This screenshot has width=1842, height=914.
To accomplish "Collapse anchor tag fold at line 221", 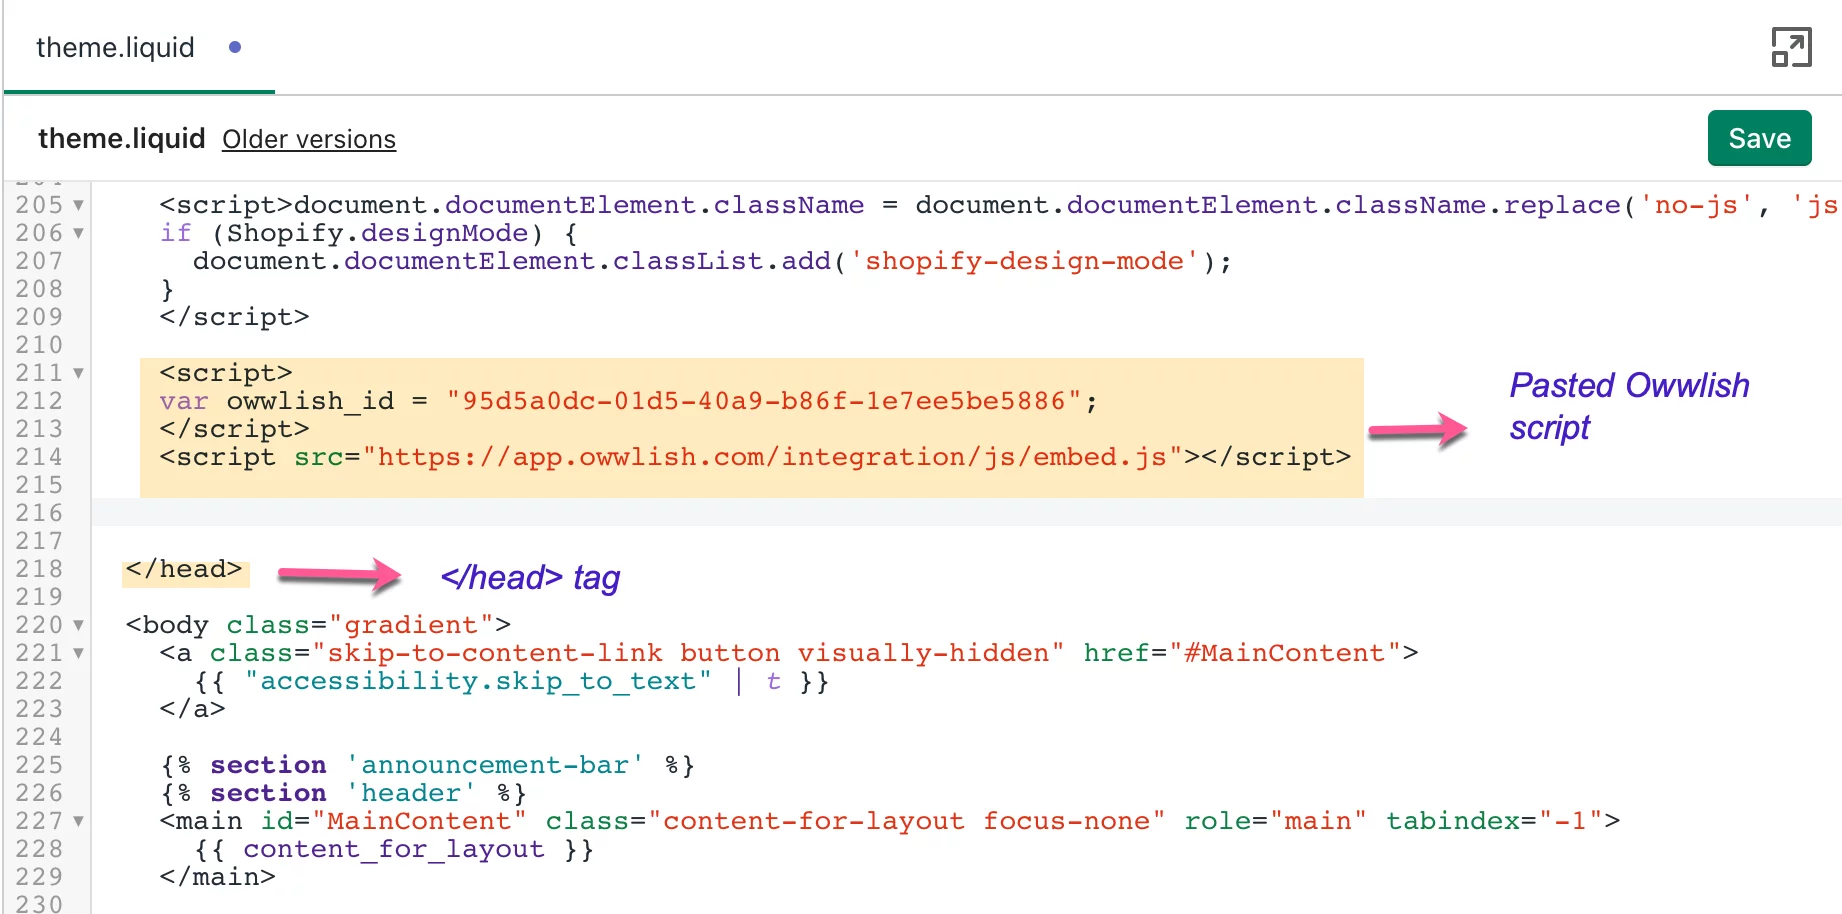I will pyautogui.click(x=78, y=653).
